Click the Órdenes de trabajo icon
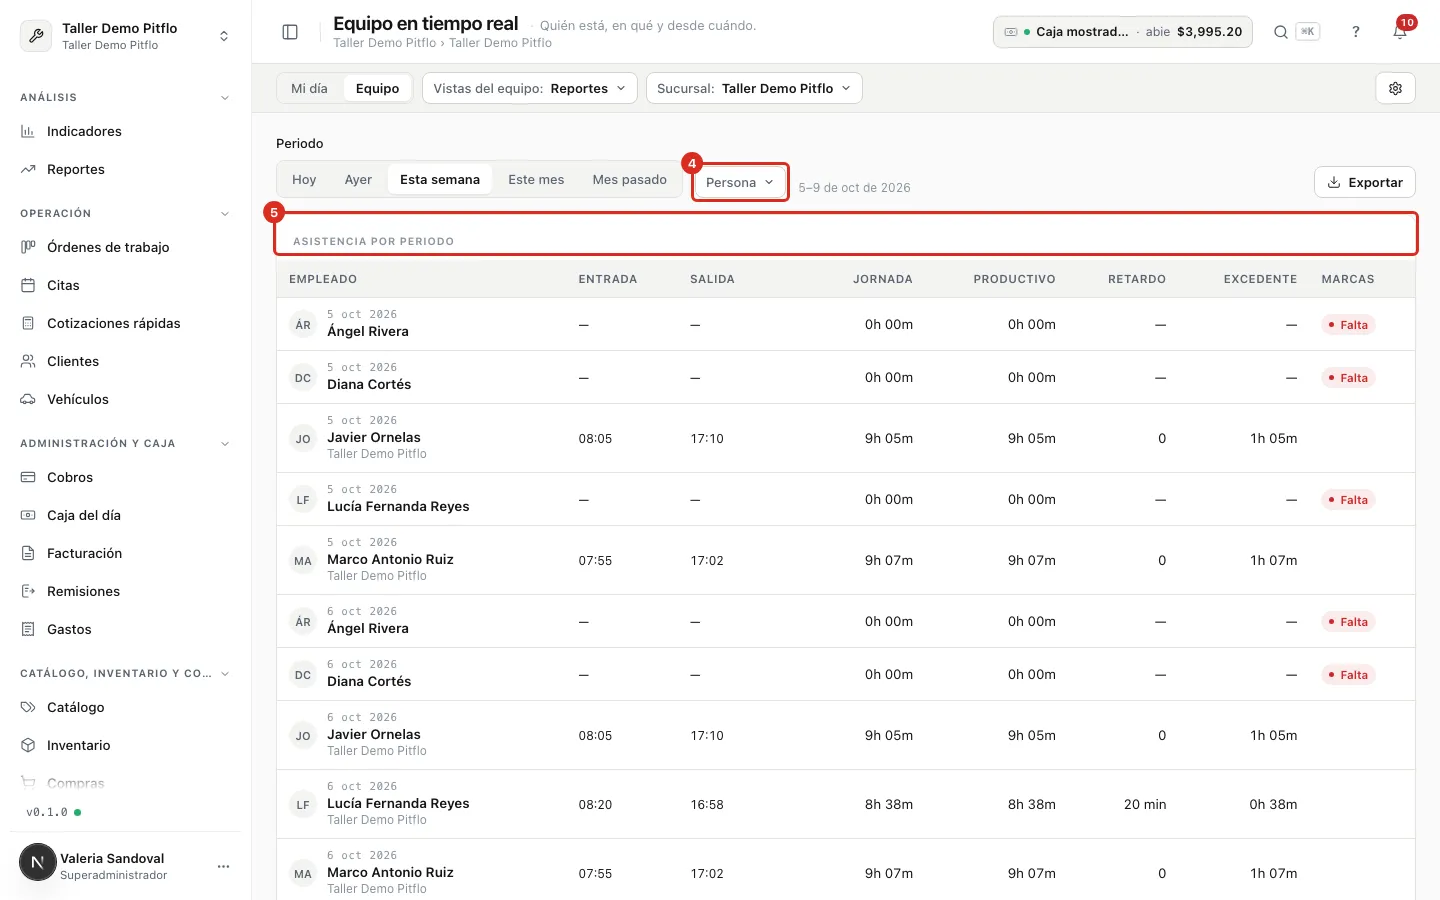1440x900 pixels. tap(28, 247)
